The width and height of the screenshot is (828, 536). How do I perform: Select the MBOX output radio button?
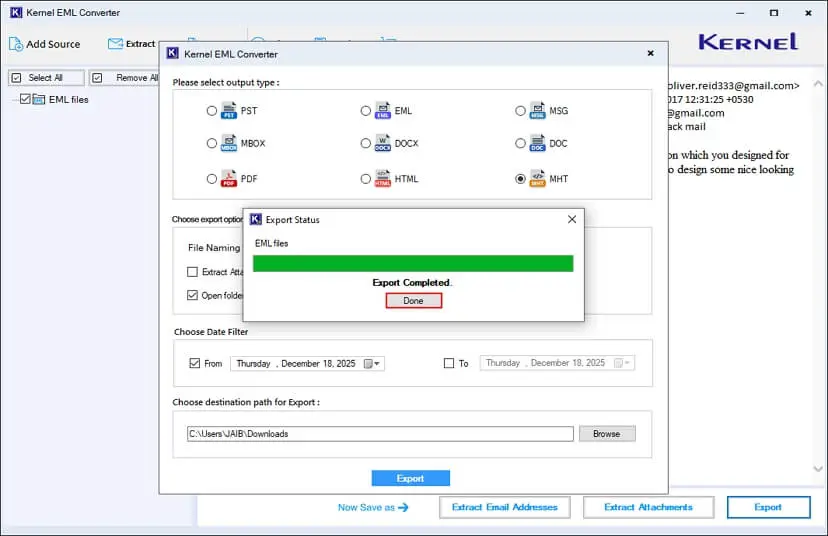[212, 143]
